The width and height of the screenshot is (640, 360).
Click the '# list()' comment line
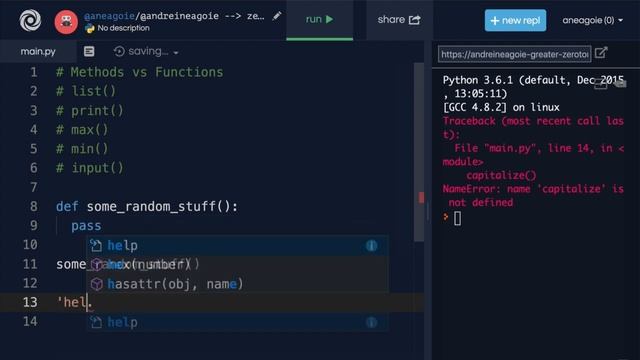86,91
